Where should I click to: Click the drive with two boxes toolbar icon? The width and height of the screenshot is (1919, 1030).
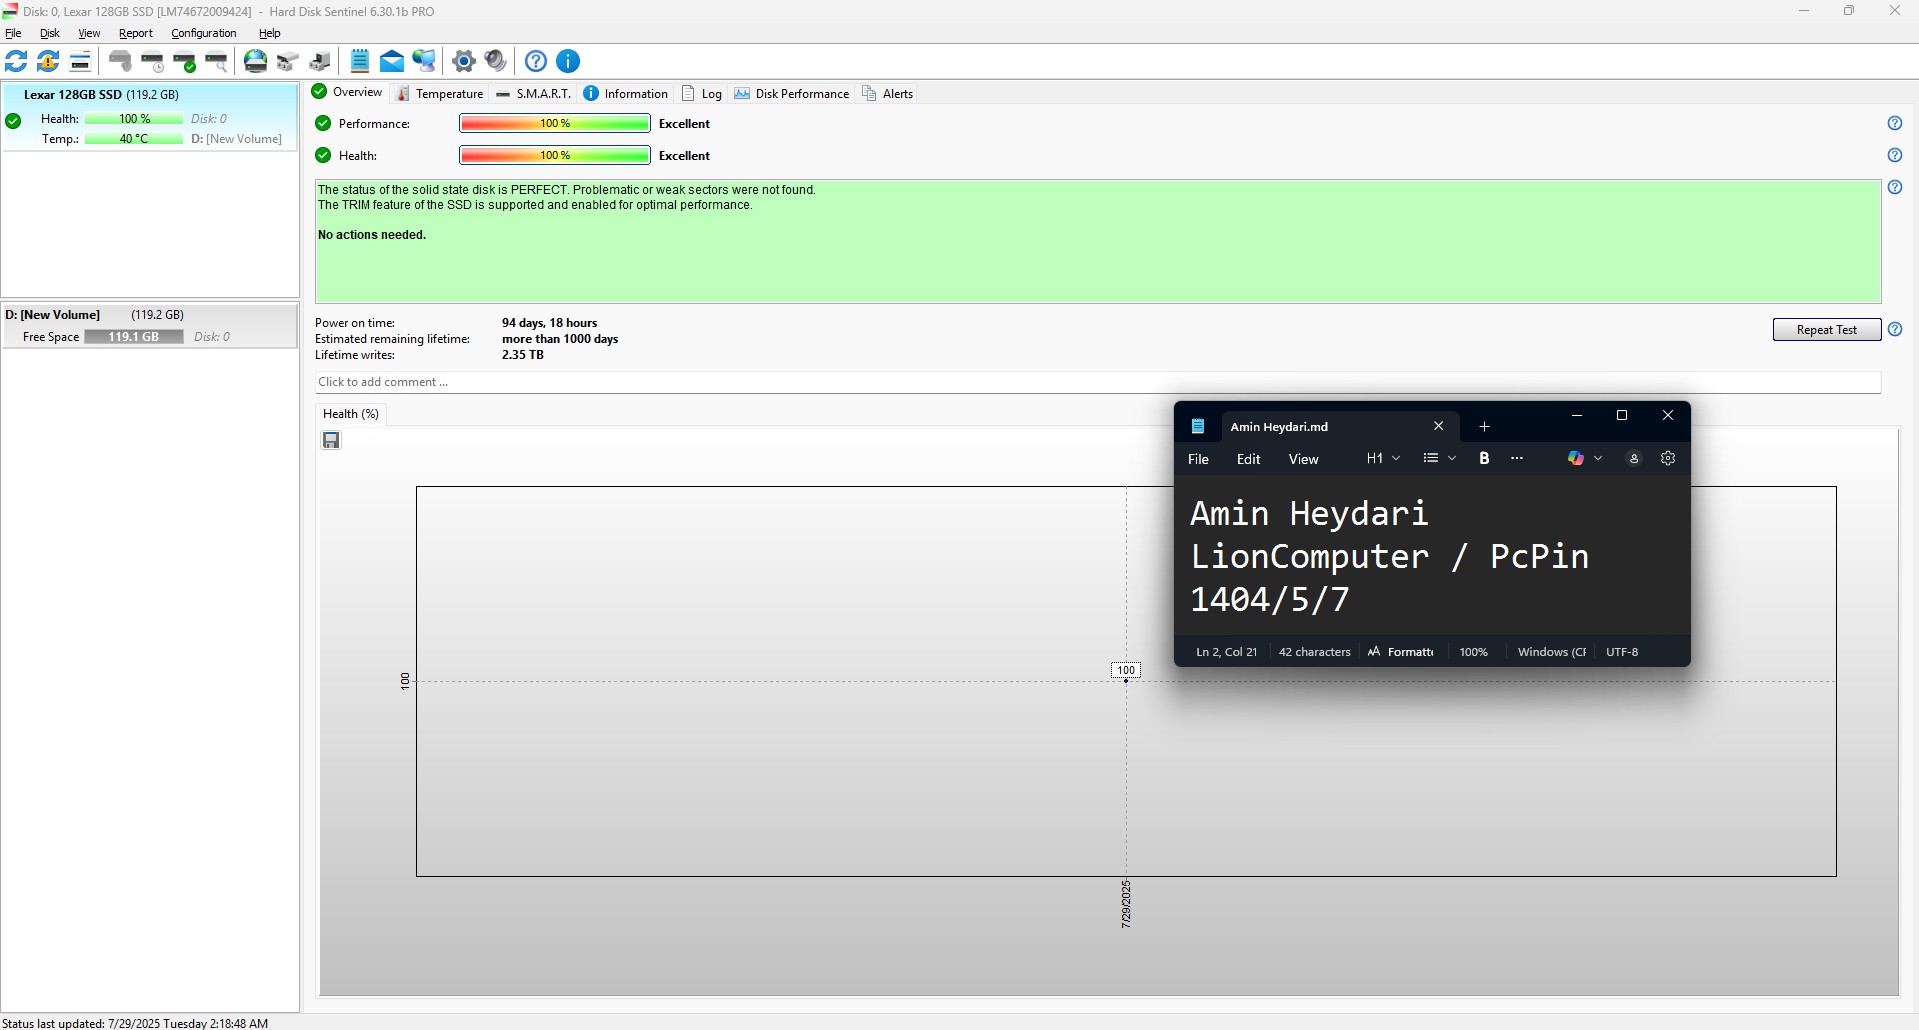click(288, 61)
